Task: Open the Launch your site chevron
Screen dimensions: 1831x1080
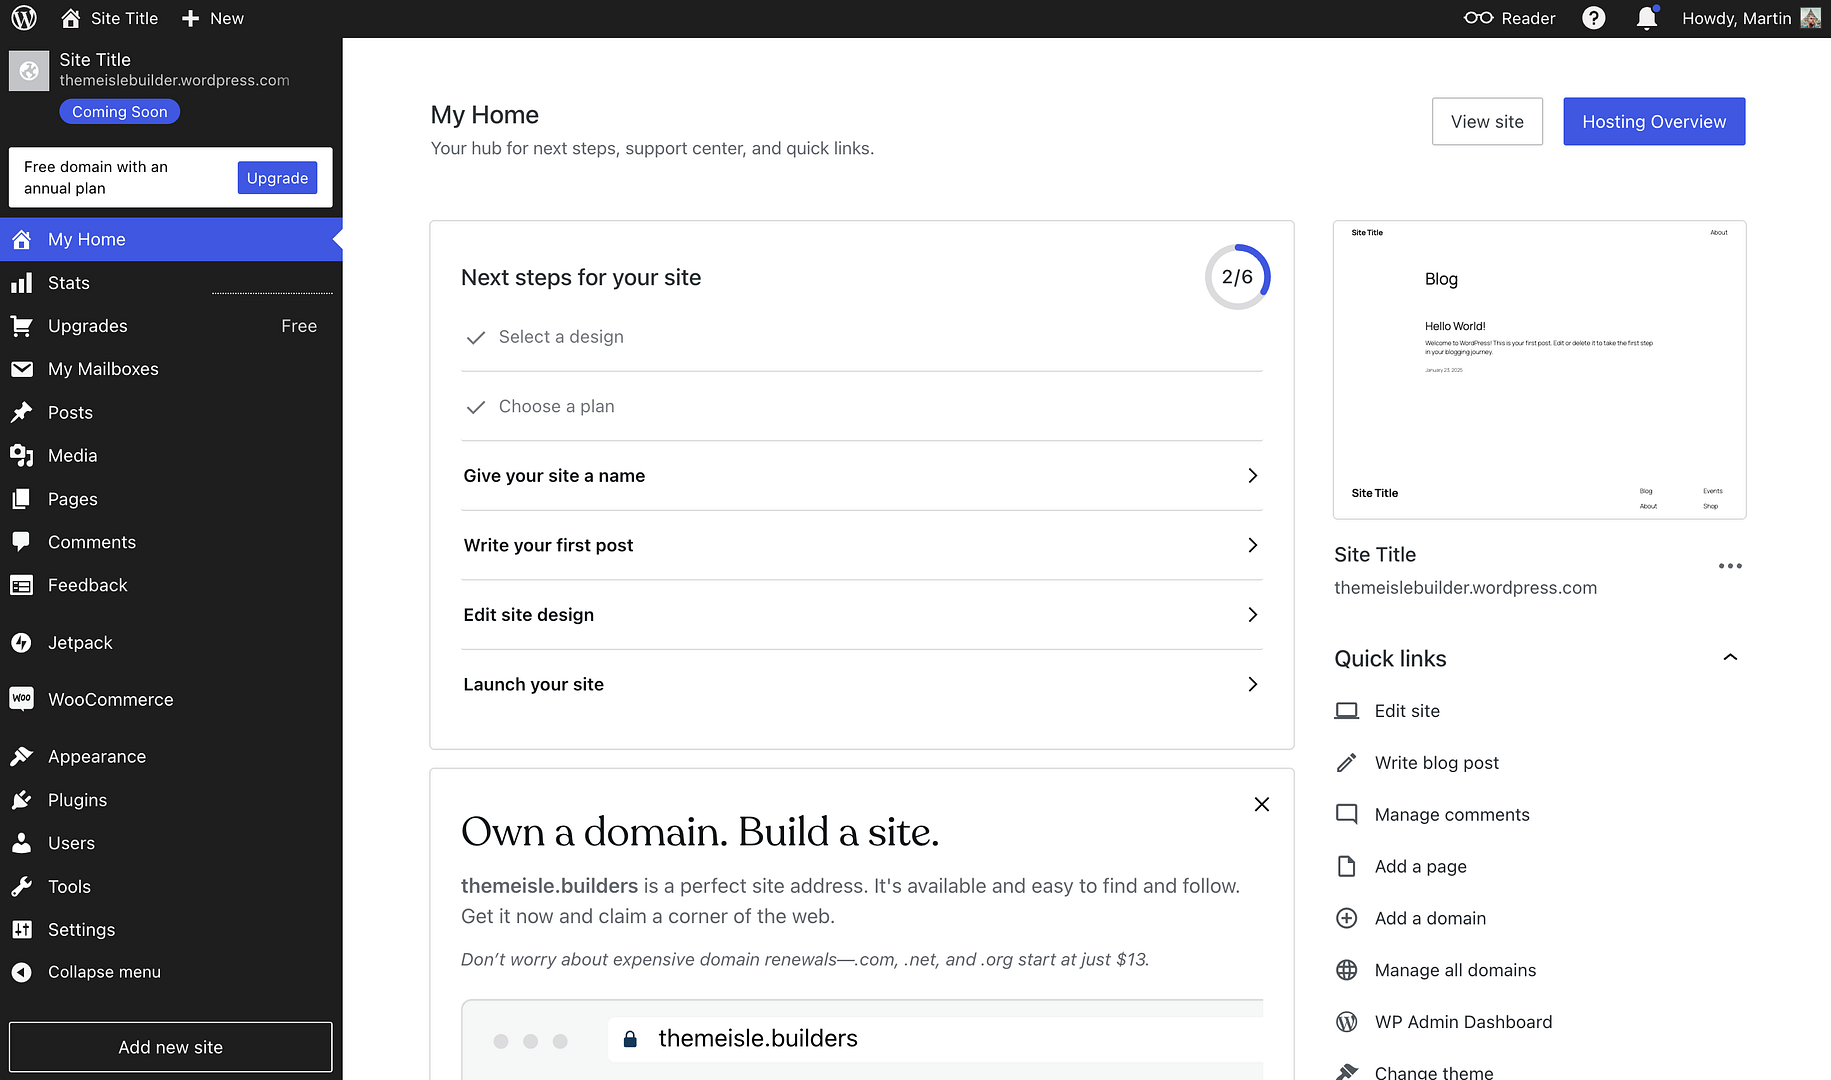Action: coord(1252,684)
